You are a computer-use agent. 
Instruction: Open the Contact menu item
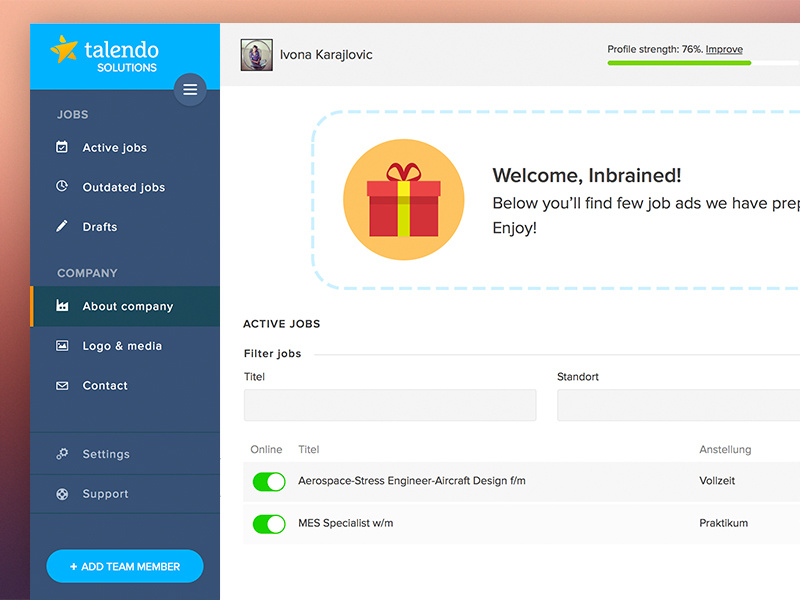125,386
